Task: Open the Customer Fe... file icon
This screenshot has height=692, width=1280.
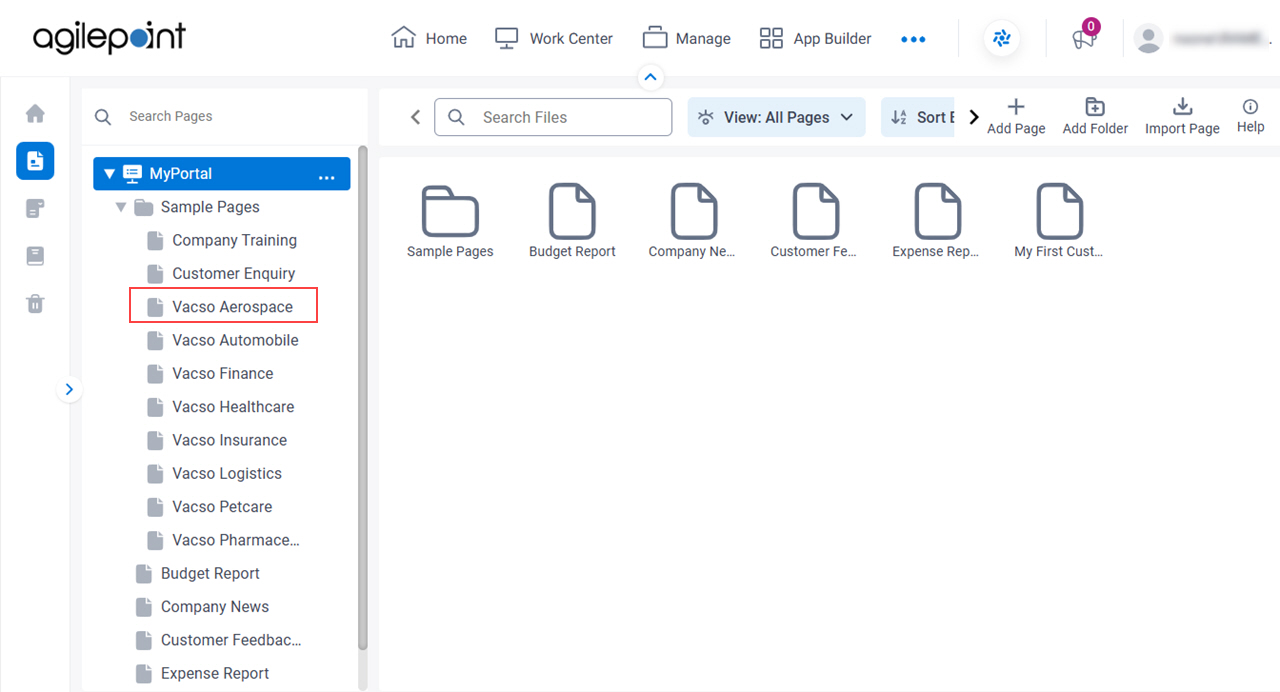Action: point(814,221)
